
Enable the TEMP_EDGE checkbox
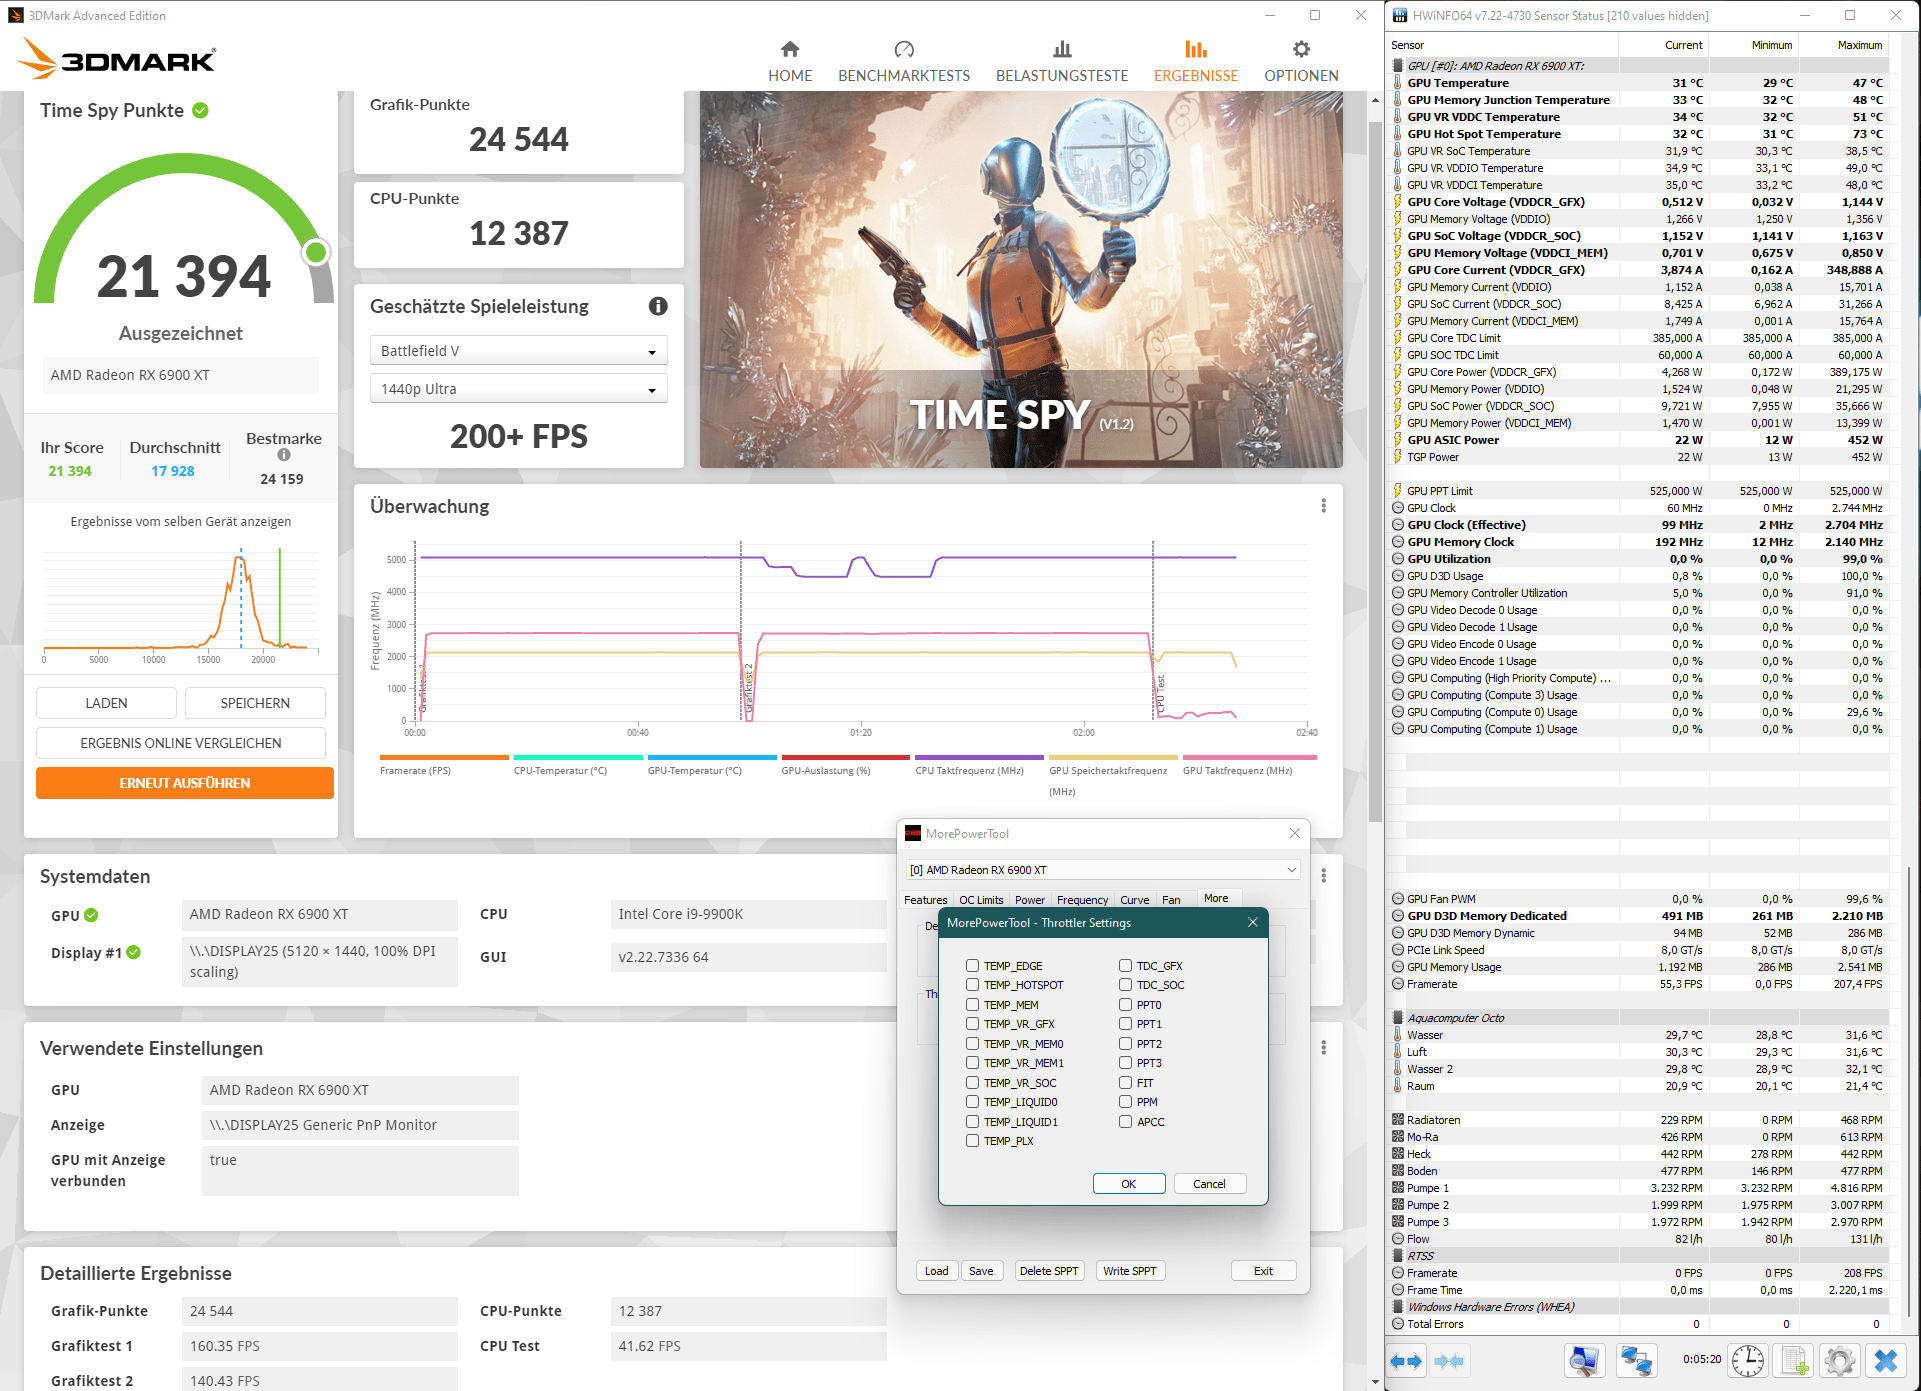point(972,966)
